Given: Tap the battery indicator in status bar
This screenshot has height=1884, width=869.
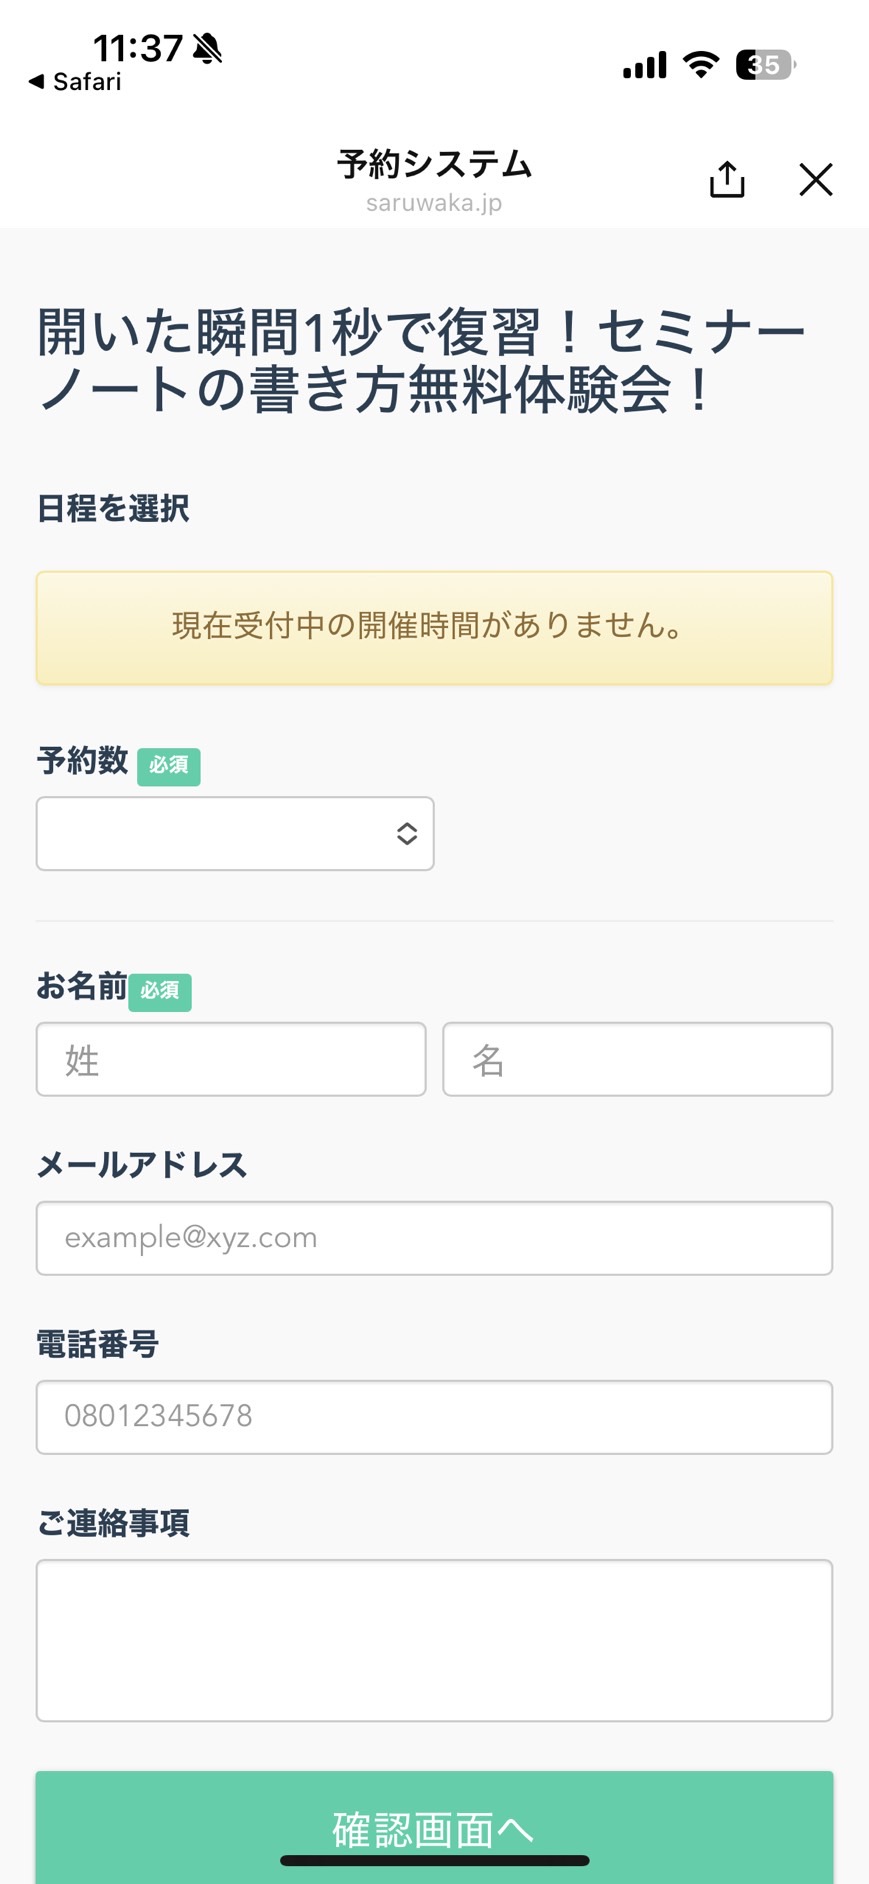Looking at the screenshot, I should click(x=766, y=65).
